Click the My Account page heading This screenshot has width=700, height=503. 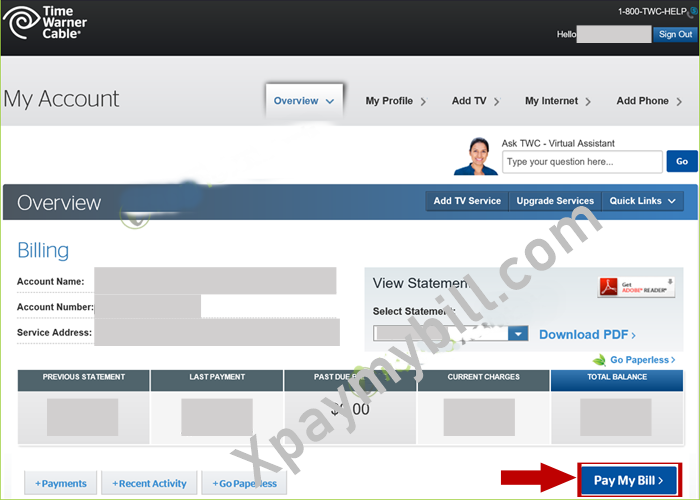click(x=61, y=99)
